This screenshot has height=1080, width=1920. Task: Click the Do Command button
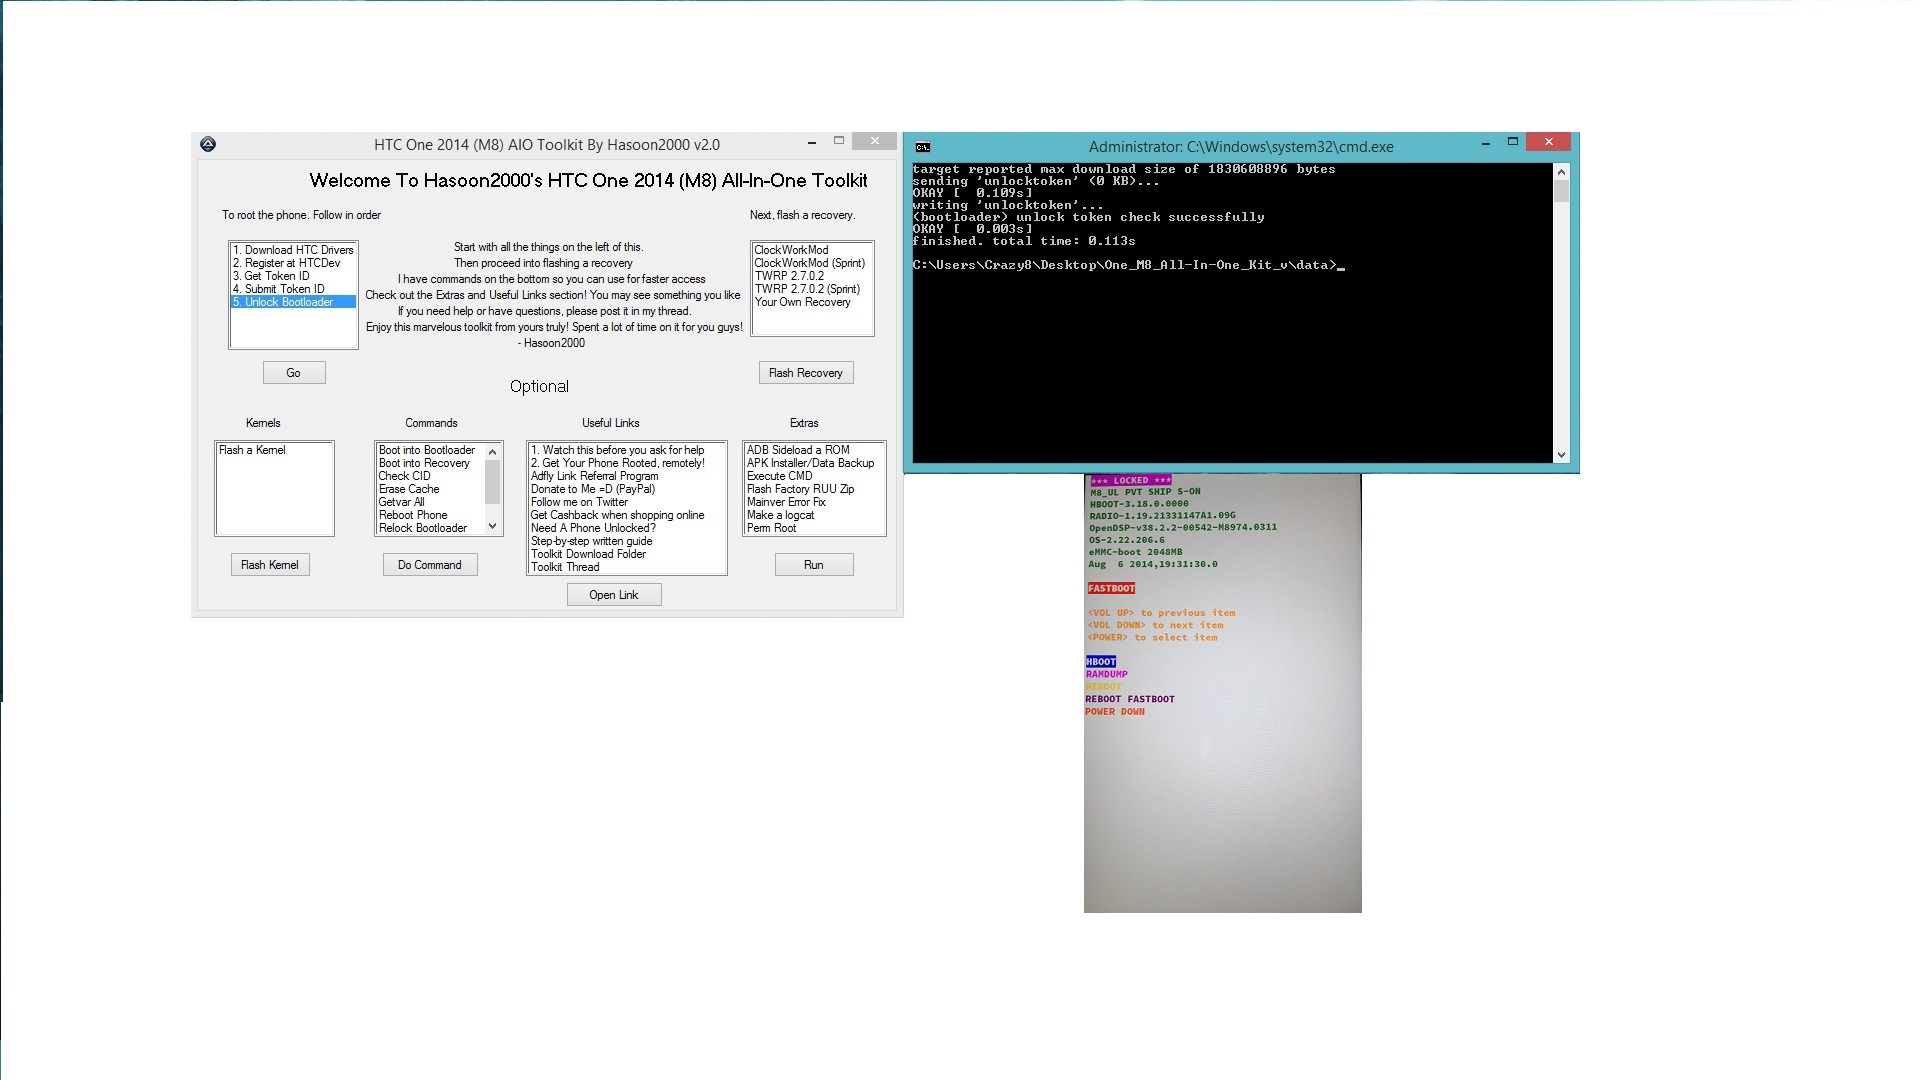[x=430, y=565]
